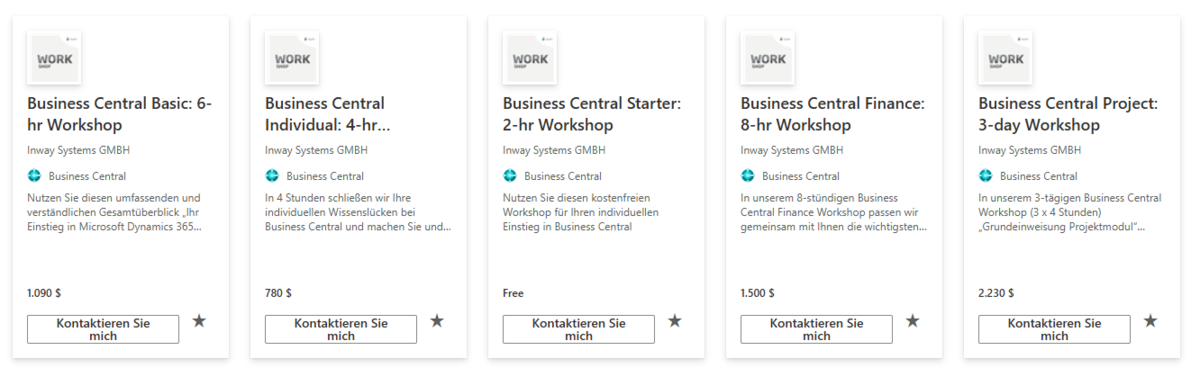Click Kontaktieren Sie mich on Finance workshop card

pos(817,329)
